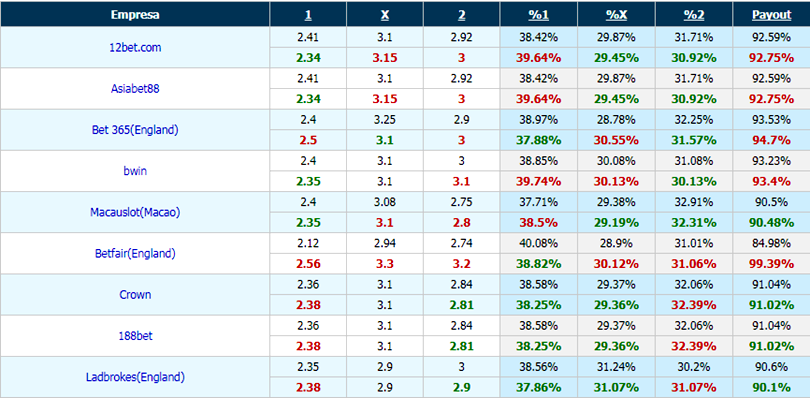Open the Bet 365(England) link
The image size is (810, 398).
[x=135, y=130]
